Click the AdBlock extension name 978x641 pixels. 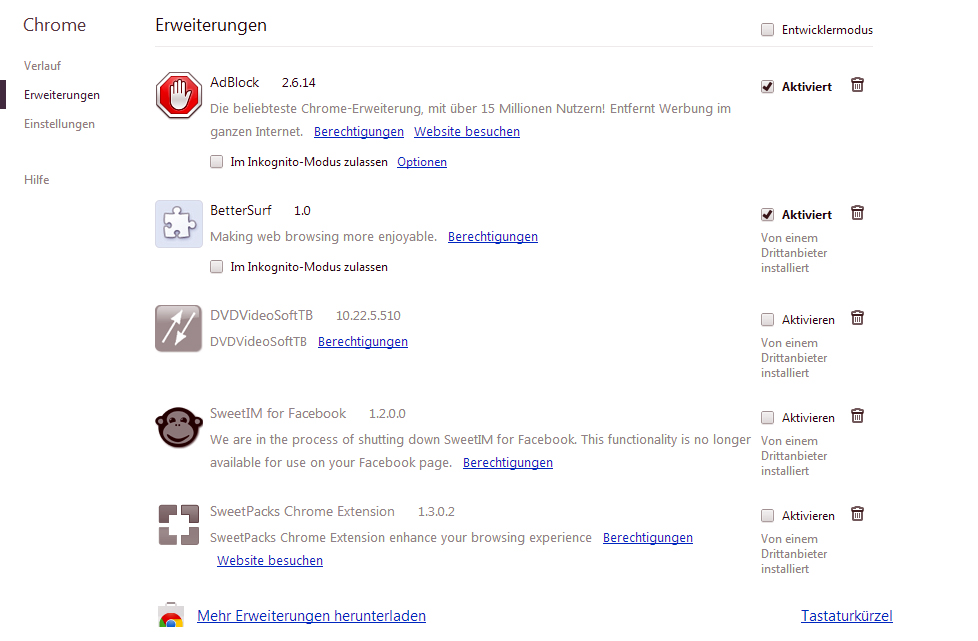pos(235,82)
